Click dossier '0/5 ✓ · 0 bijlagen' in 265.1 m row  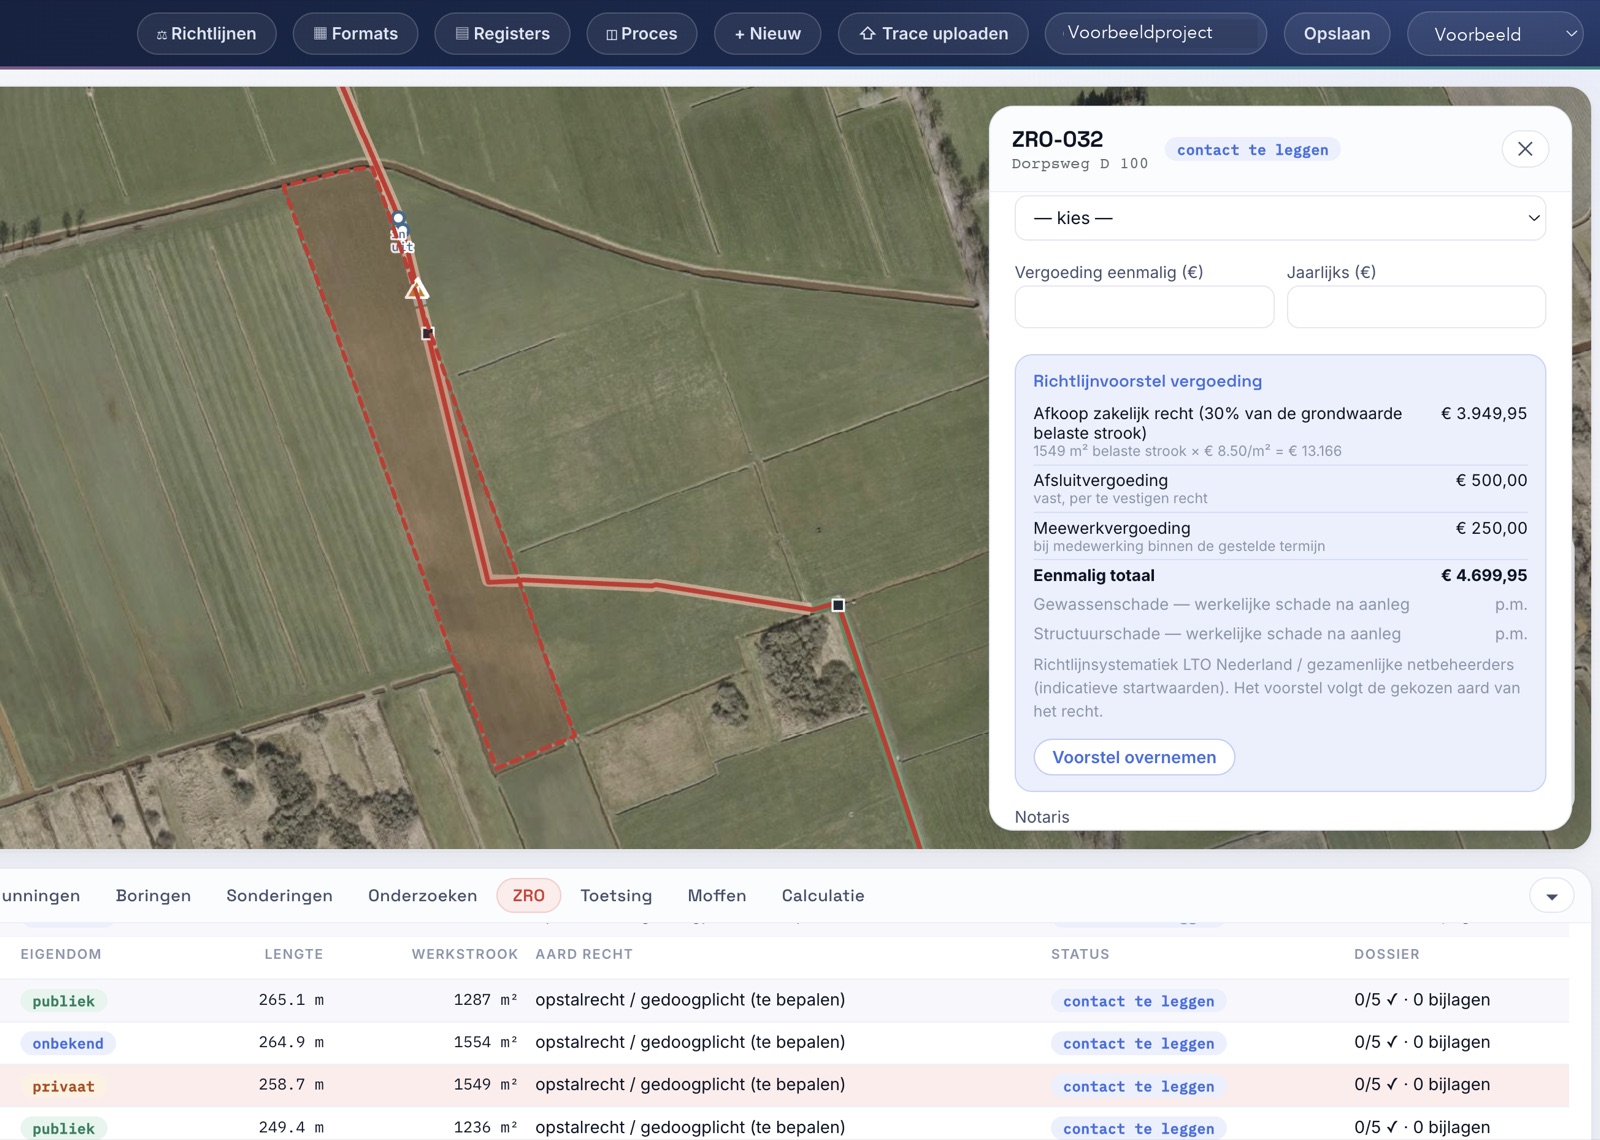point(1422,1000)
